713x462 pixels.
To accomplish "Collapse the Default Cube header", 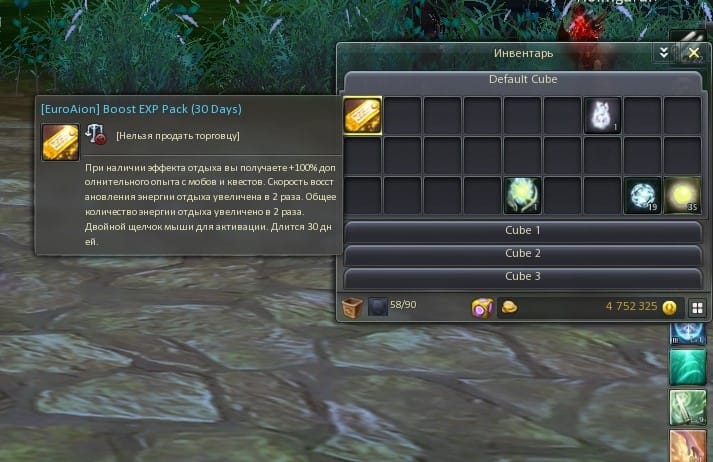I will pos(523,80).
